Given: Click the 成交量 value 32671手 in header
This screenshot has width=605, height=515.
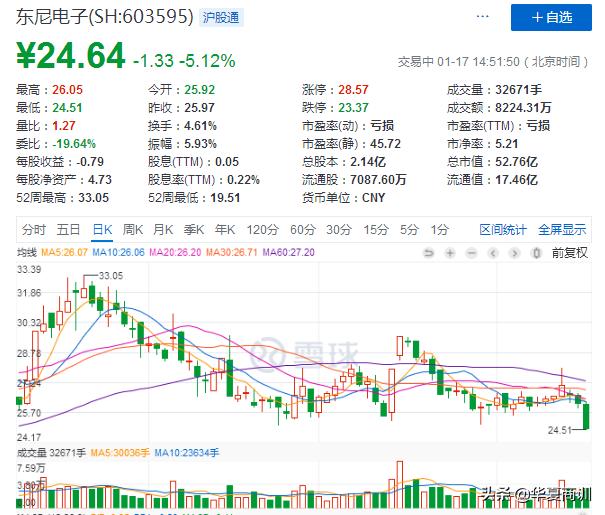Looking at the screenshot, I should [x=519, y=89].
